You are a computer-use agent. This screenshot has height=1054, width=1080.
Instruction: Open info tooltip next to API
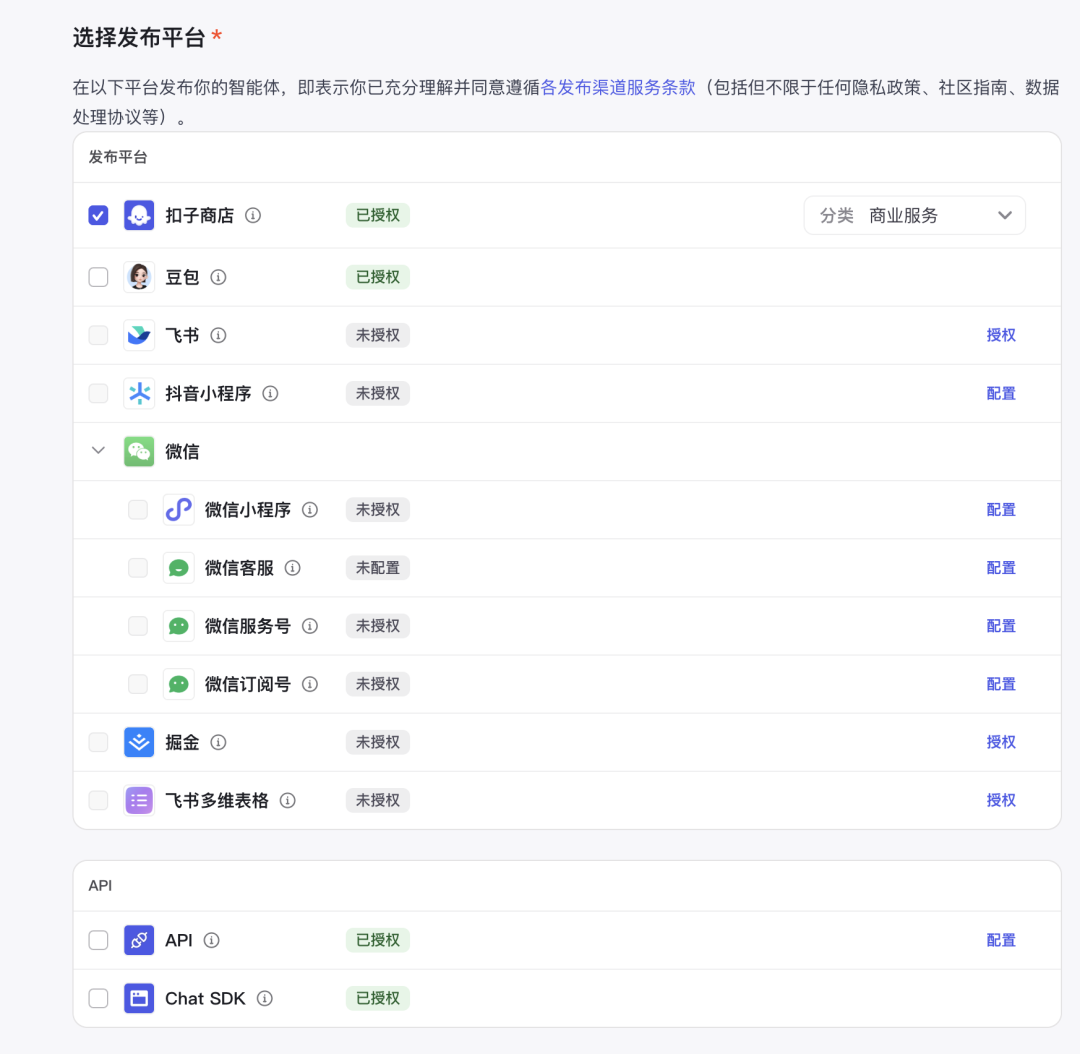[x=211, y=940]
